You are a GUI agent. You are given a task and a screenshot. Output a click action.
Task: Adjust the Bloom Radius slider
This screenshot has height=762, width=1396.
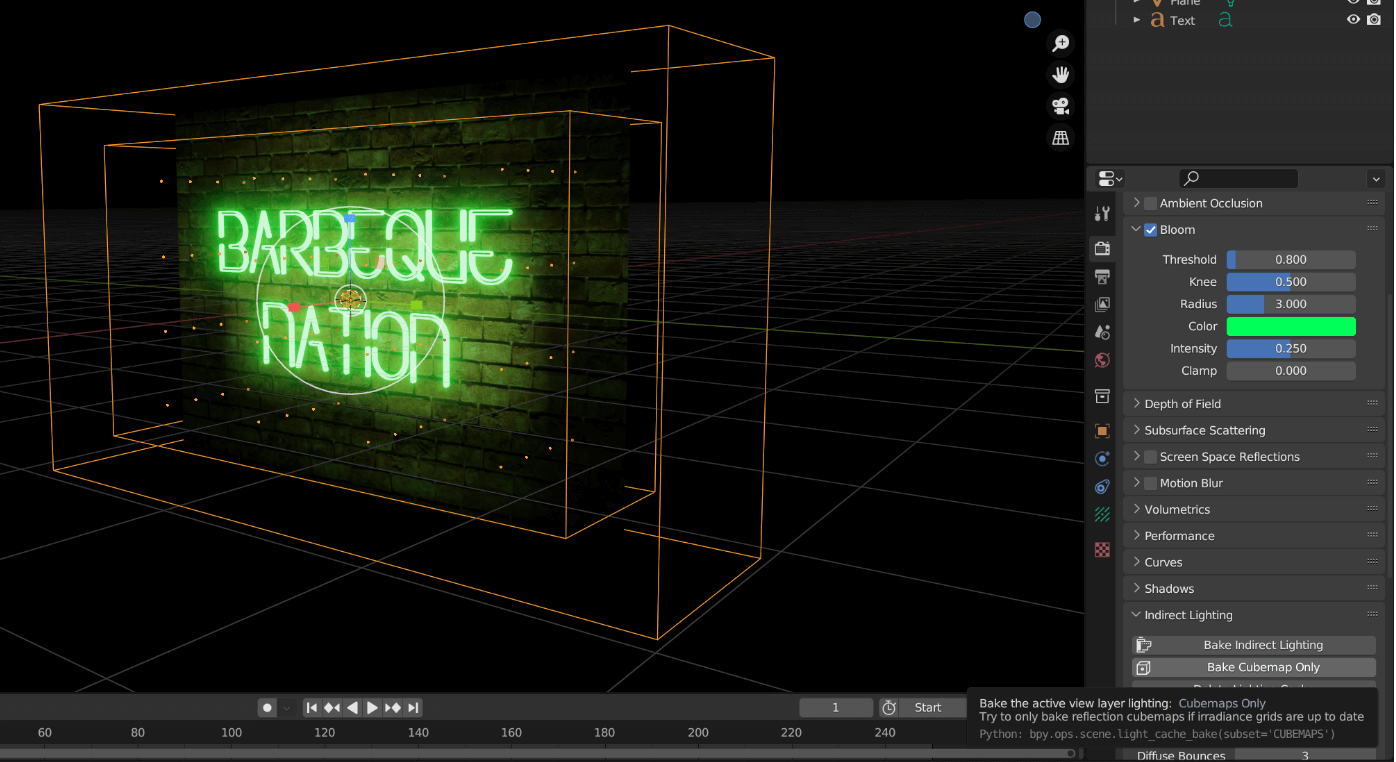(x=1291, y=304)
